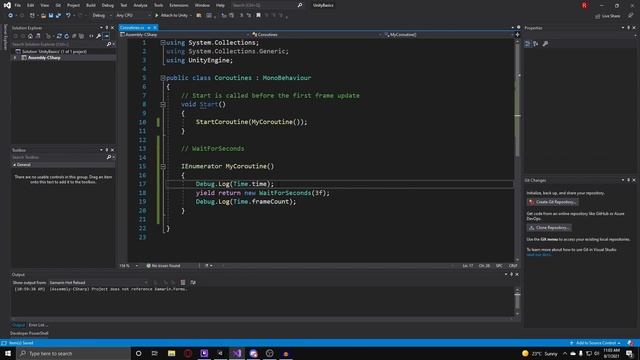The height and width of the screenshot is (360, 640).
Task: Click the Categorized icon in Properties
Action: coord(527,44)
